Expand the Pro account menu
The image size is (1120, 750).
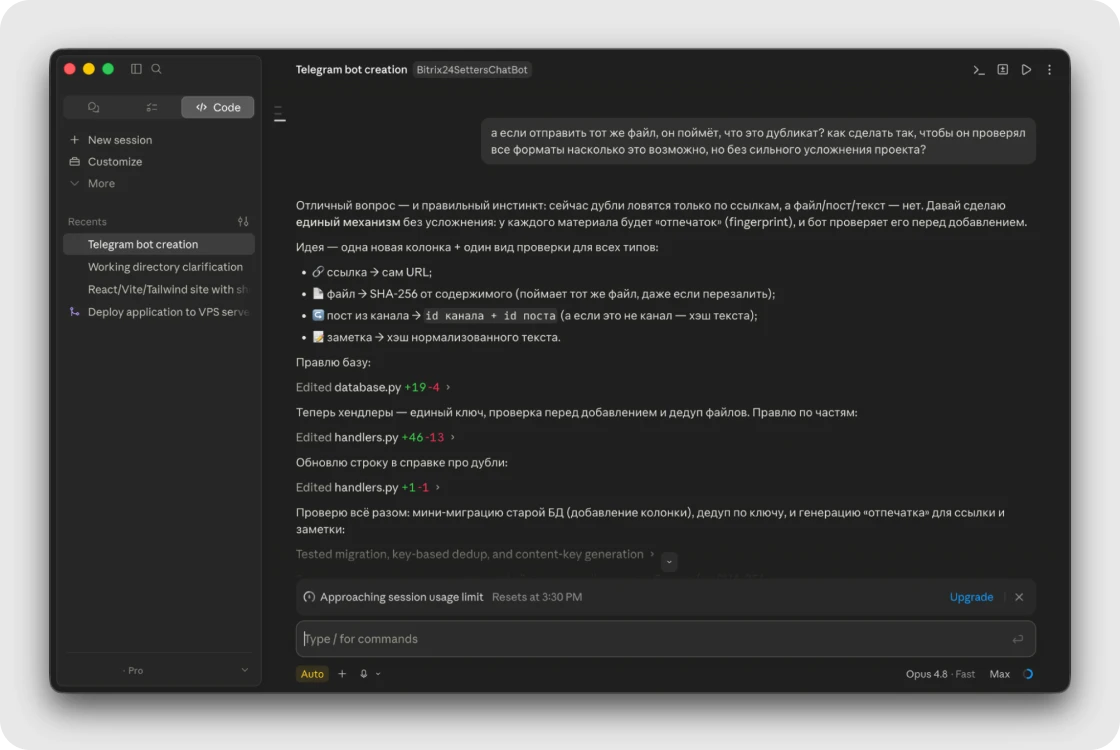pos(159,670)
